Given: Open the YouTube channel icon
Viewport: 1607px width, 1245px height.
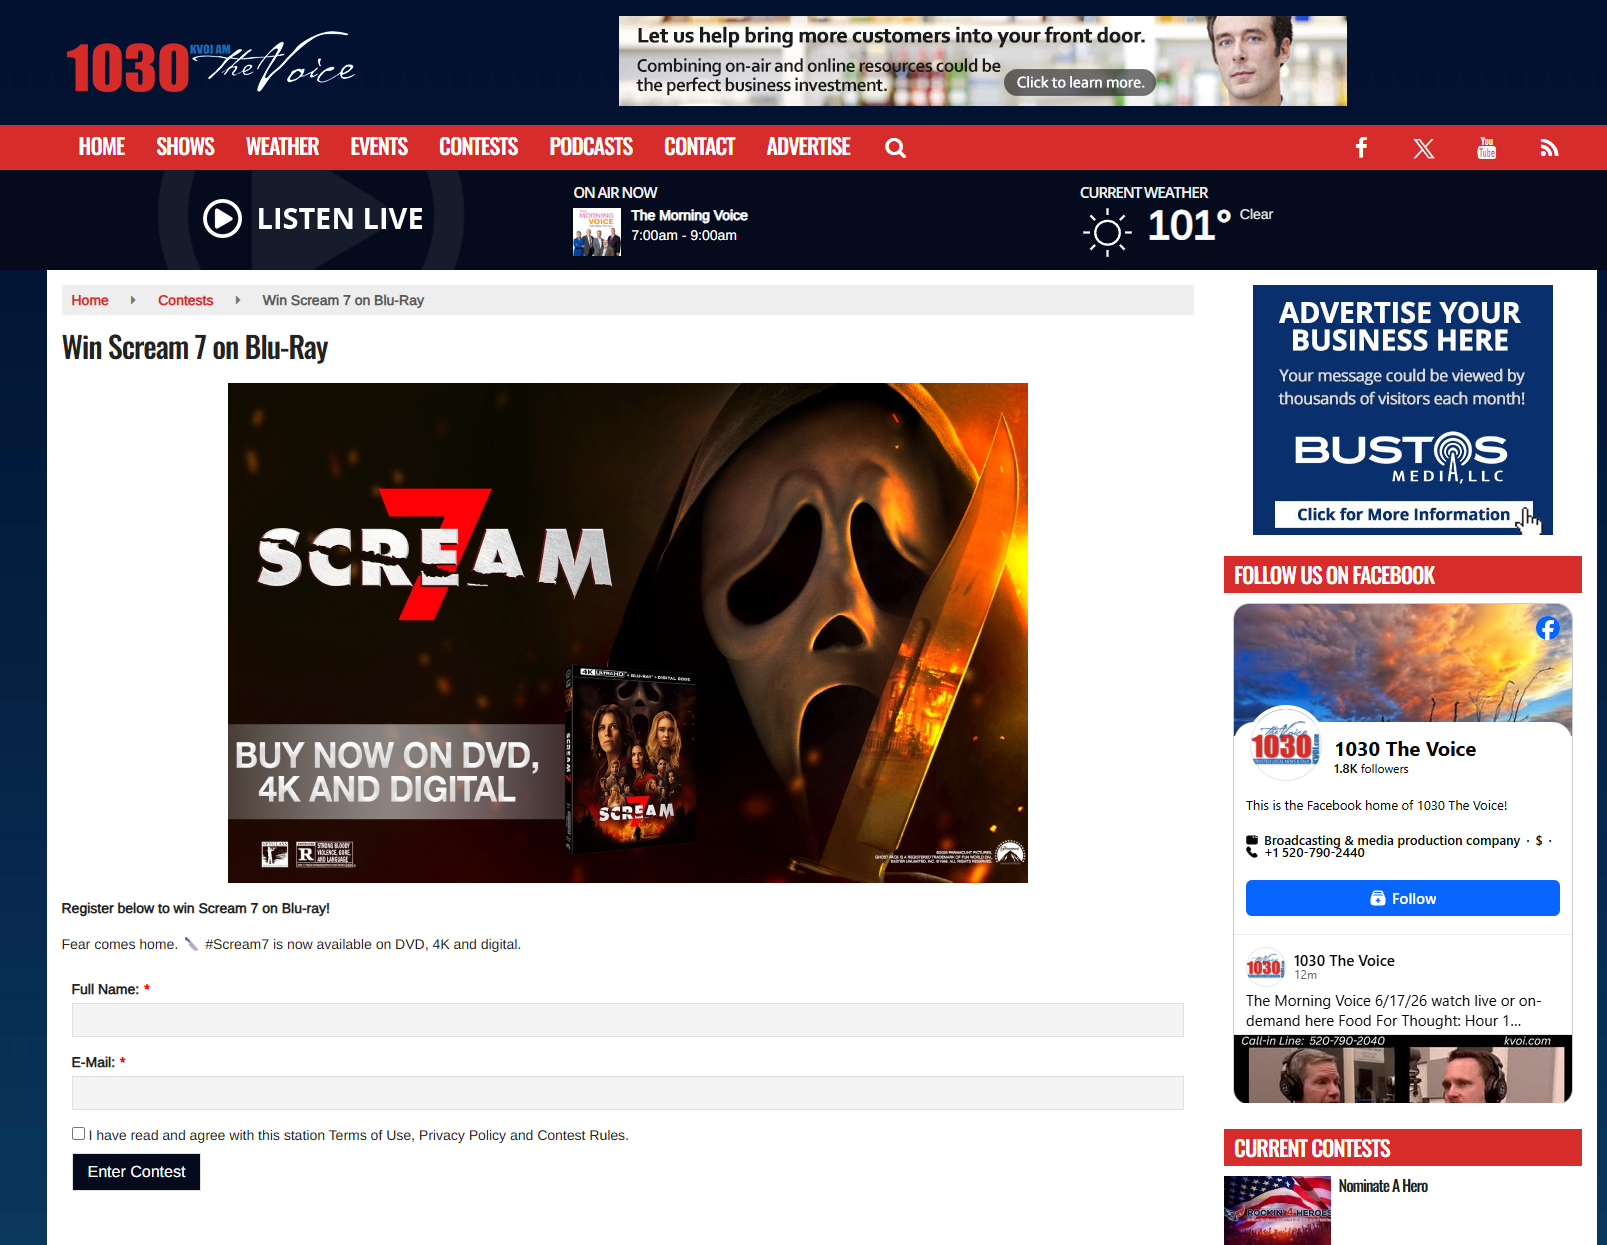Looking at the screenshot, I should (x=1487, y=148).
